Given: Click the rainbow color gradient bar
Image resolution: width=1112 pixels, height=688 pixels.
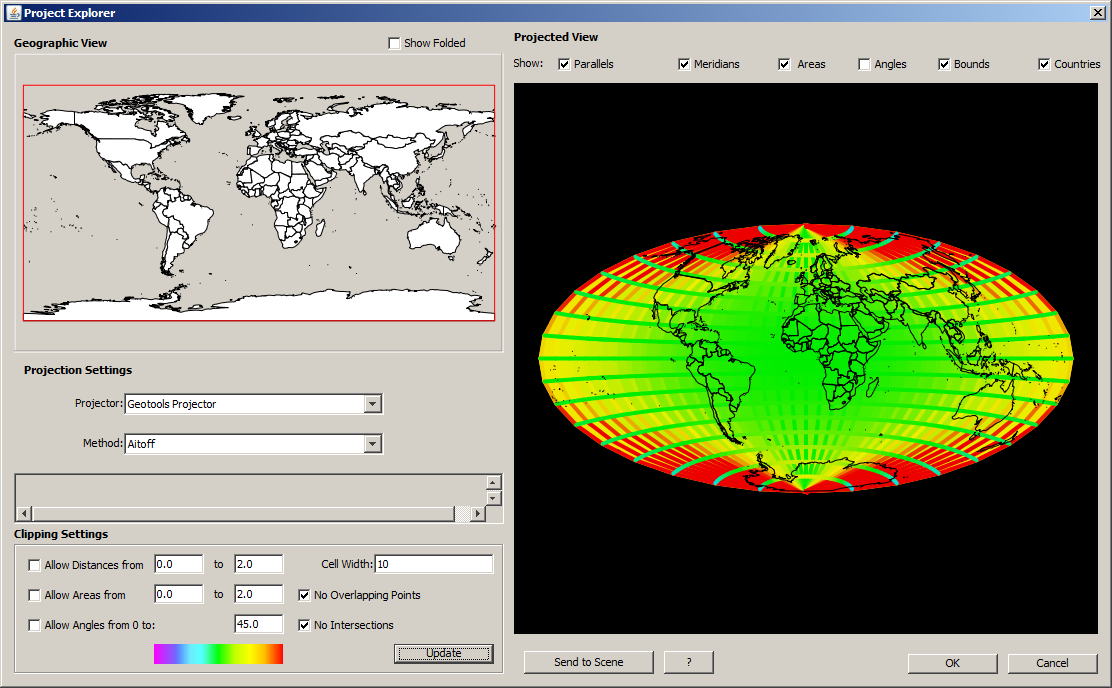Looking at the screenshot, I should (218, 653).
